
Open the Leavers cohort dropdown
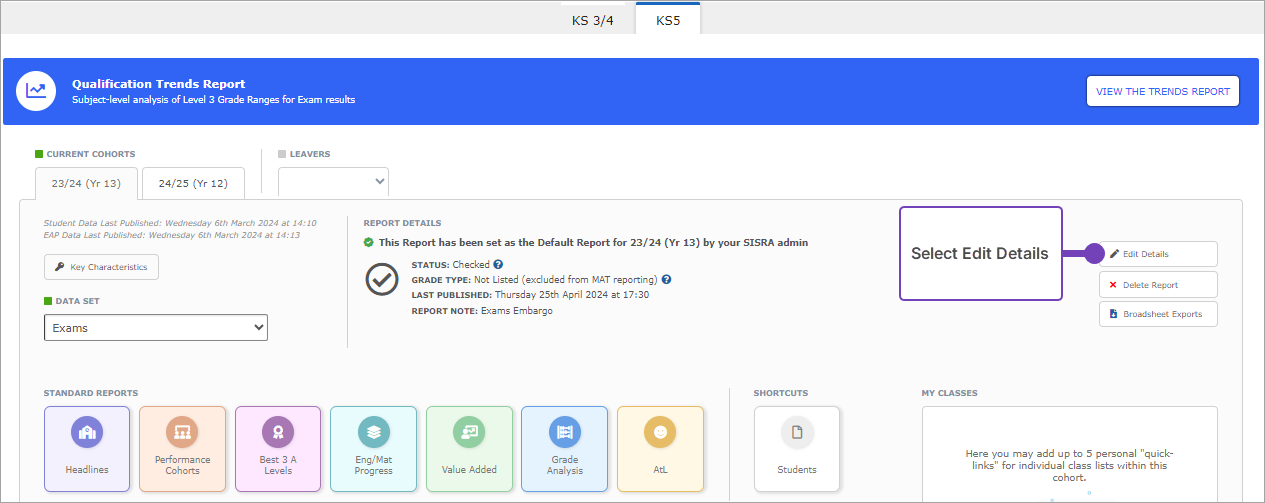click(333, 181)
